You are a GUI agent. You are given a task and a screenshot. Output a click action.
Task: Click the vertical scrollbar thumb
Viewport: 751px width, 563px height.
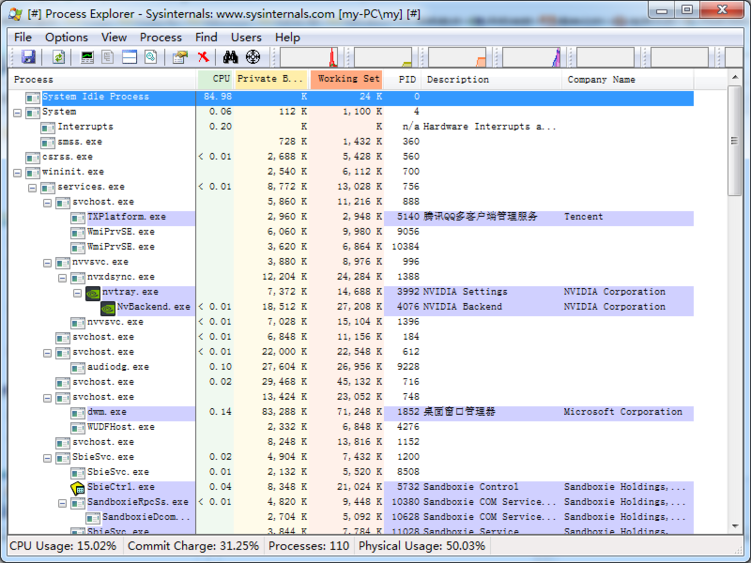[x=735, y=140]
